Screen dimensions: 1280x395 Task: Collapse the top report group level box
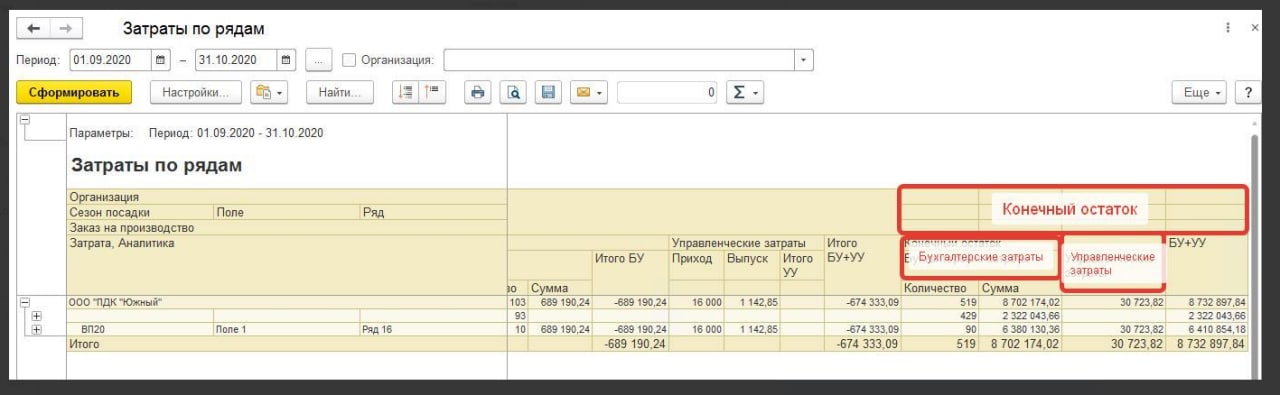[25, 119]
